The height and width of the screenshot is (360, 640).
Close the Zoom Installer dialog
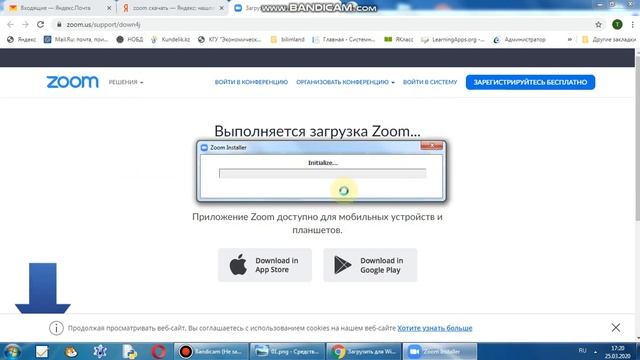coord(431,146)
